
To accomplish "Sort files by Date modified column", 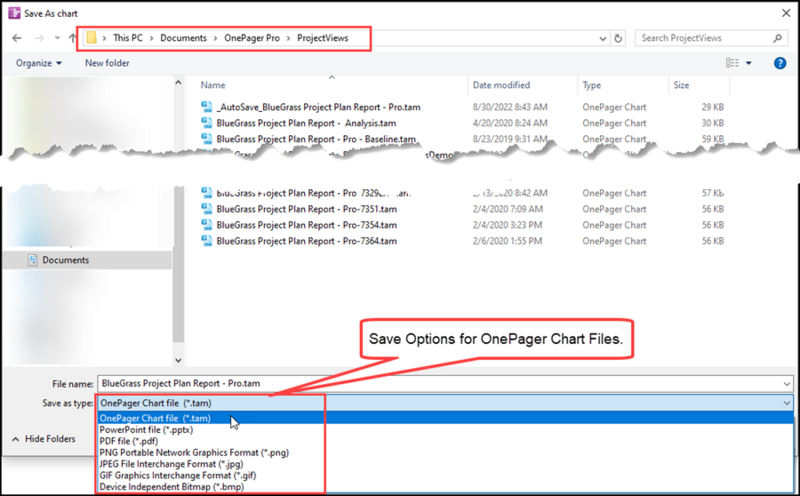I will [x=501, y=85].
